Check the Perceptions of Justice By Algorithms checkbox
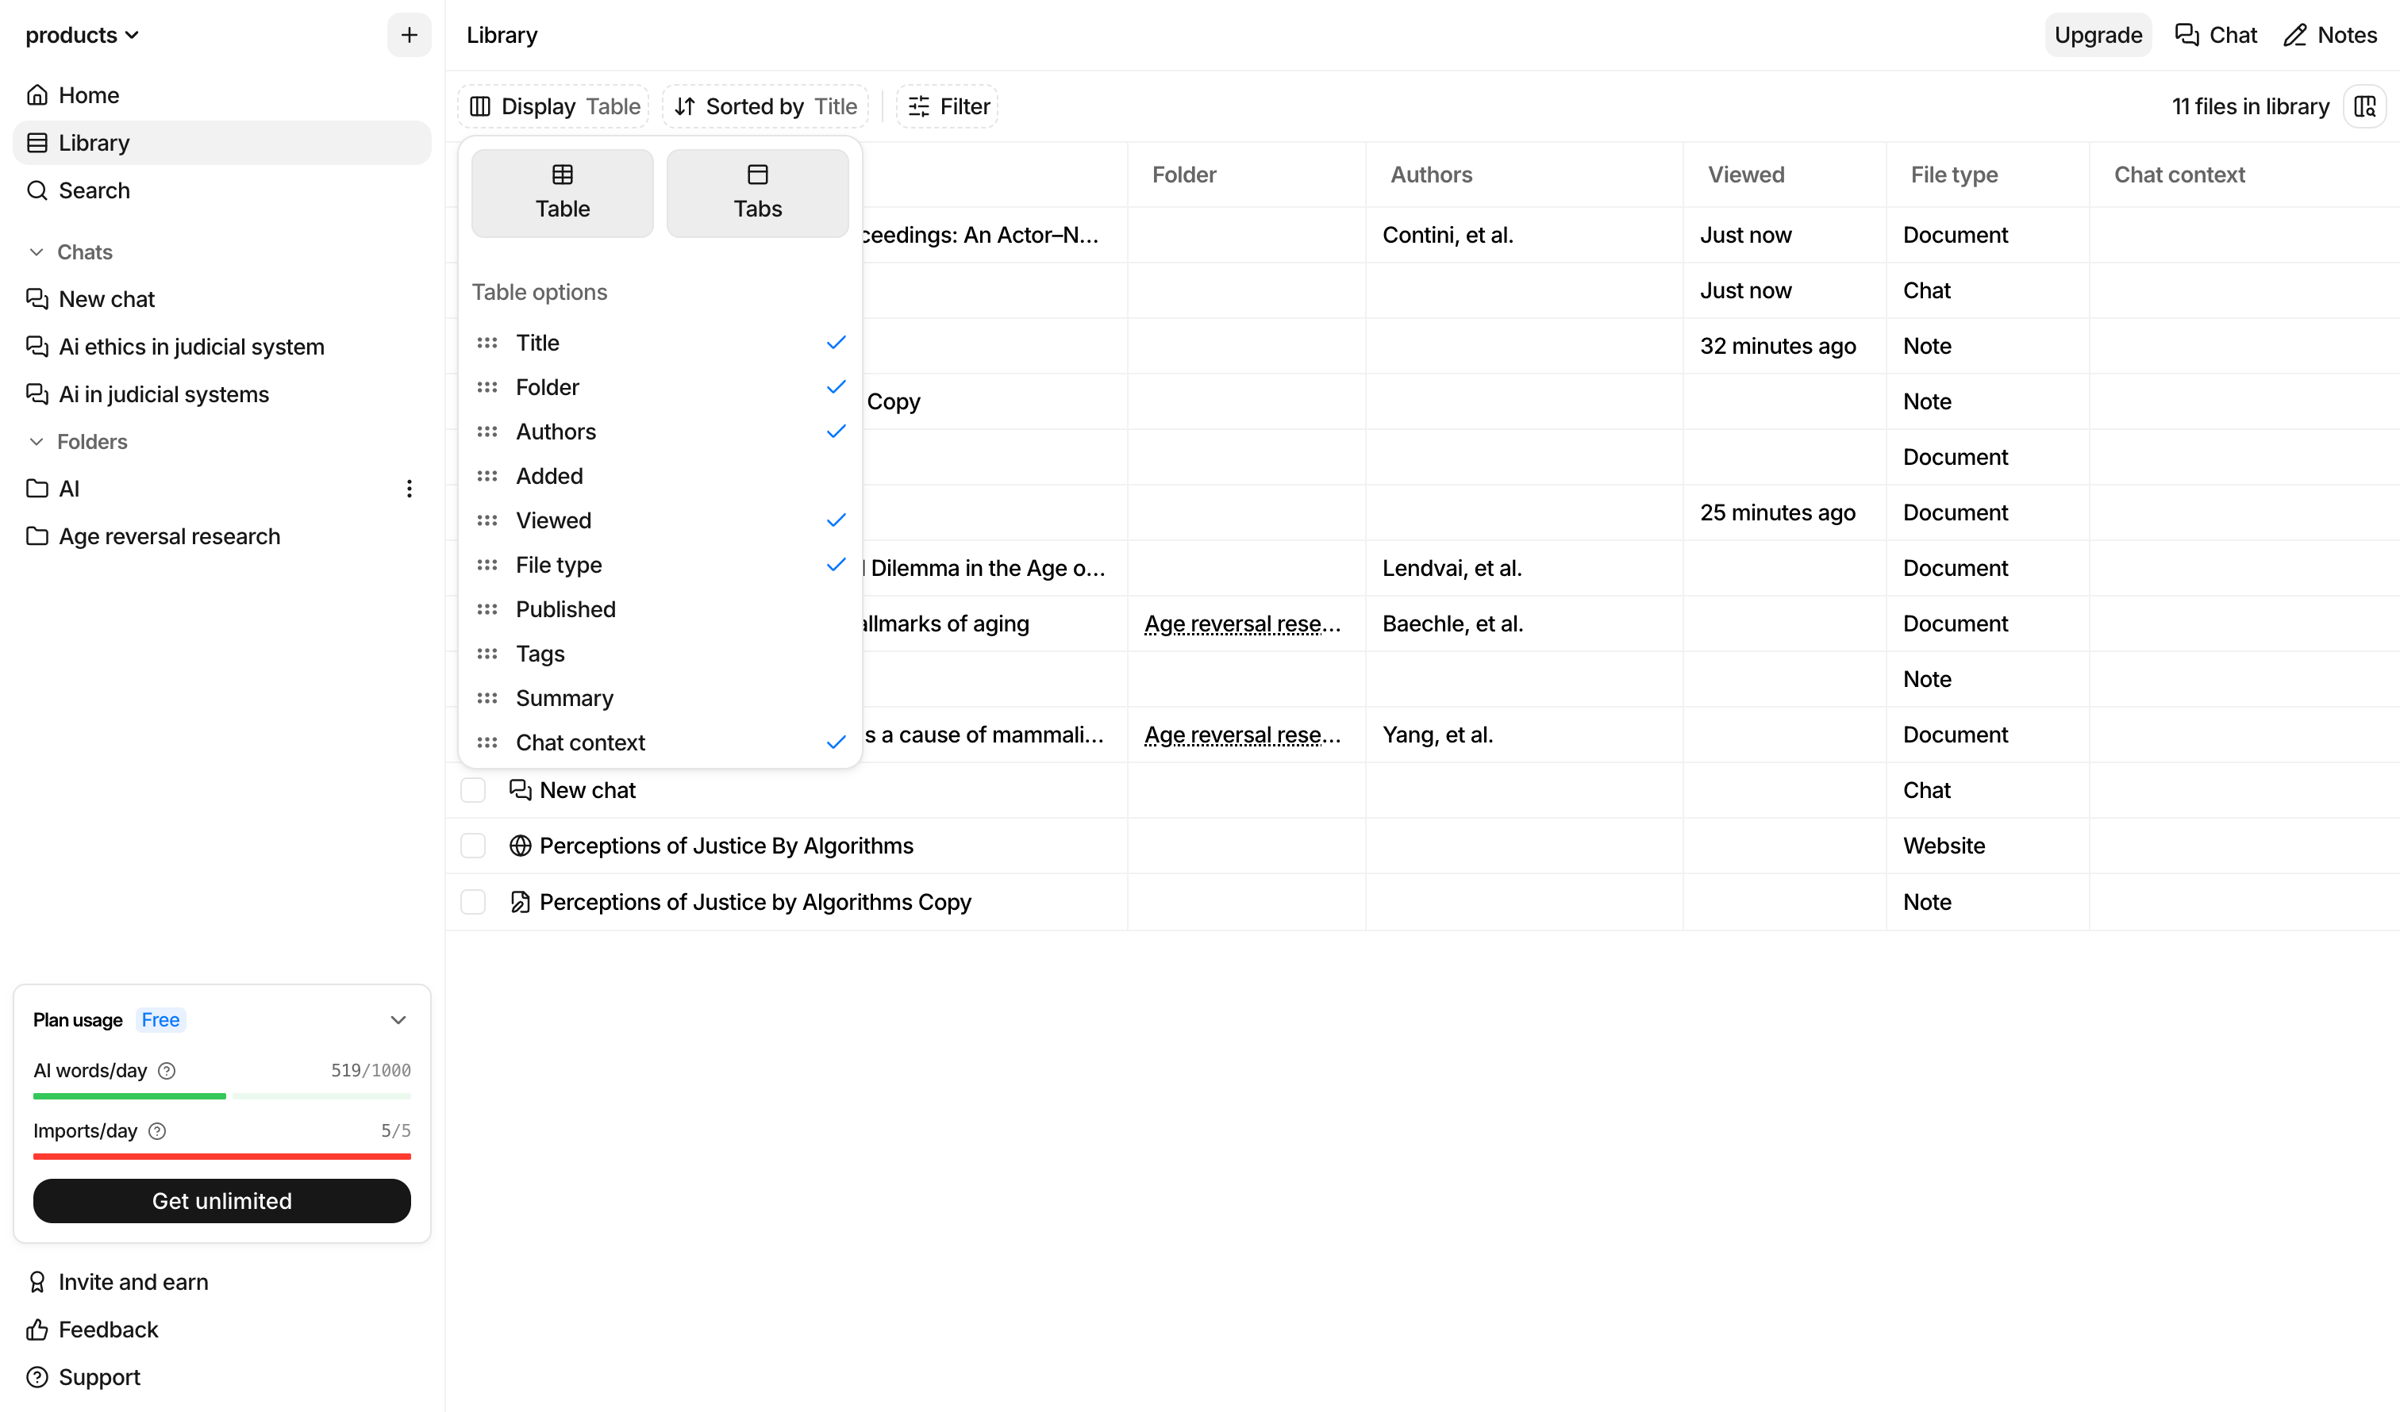The height and width of the screenshot is (1412, 2400). tap(473, 846)
